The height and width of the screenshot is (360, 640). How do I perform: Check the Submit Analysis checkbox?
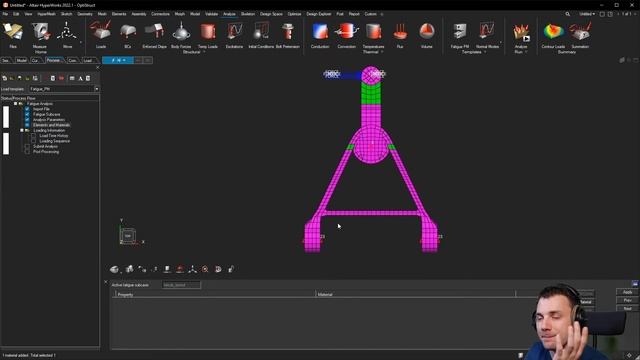pos(27,146)
